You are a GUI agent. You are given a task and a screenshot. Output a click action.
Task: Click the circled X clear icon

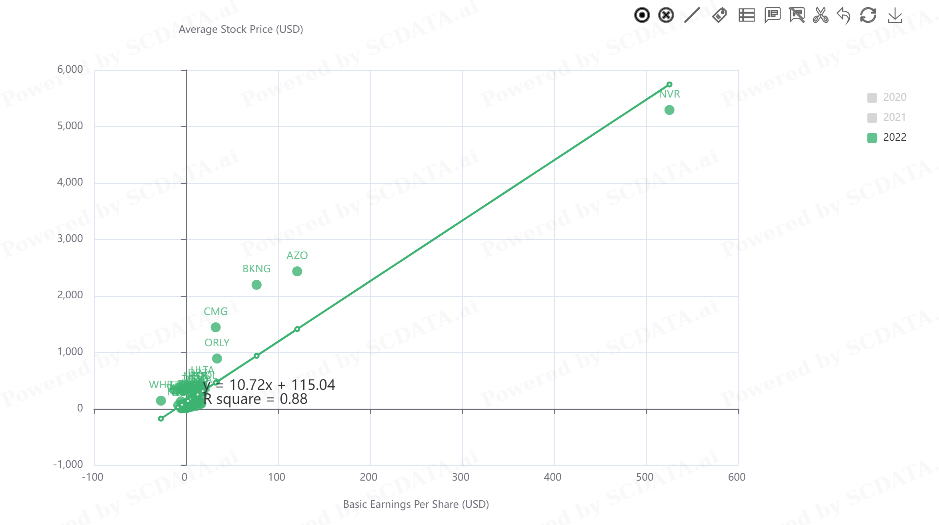click(666, 15)
